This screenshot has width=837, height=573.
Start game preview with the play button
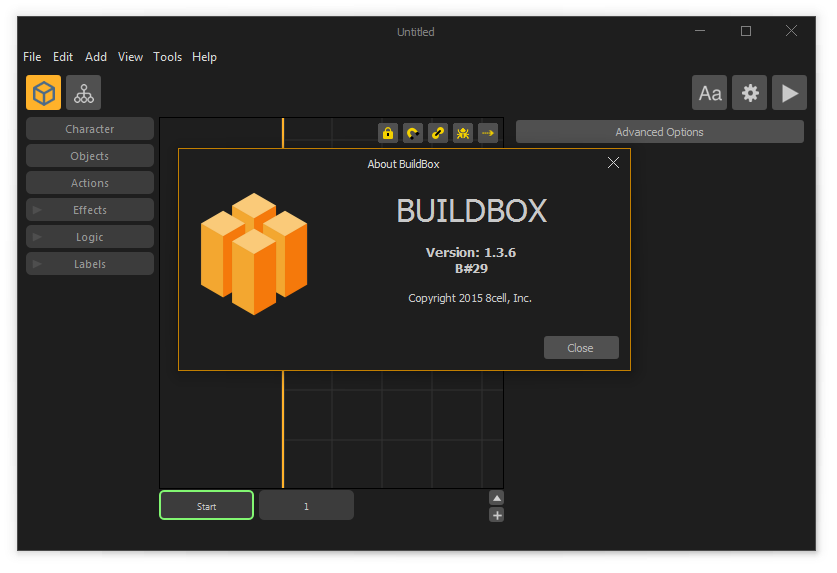[x=789, y=93]
